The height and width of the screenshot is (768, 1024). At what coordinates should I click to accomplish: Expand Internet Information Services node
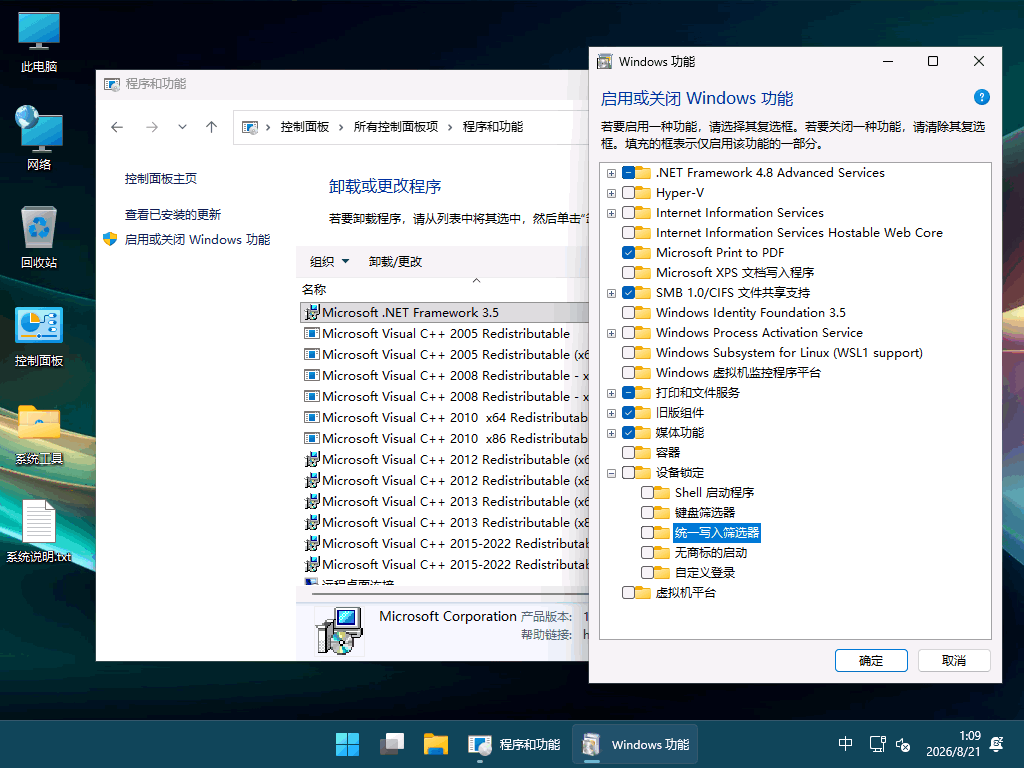(611, 214)
